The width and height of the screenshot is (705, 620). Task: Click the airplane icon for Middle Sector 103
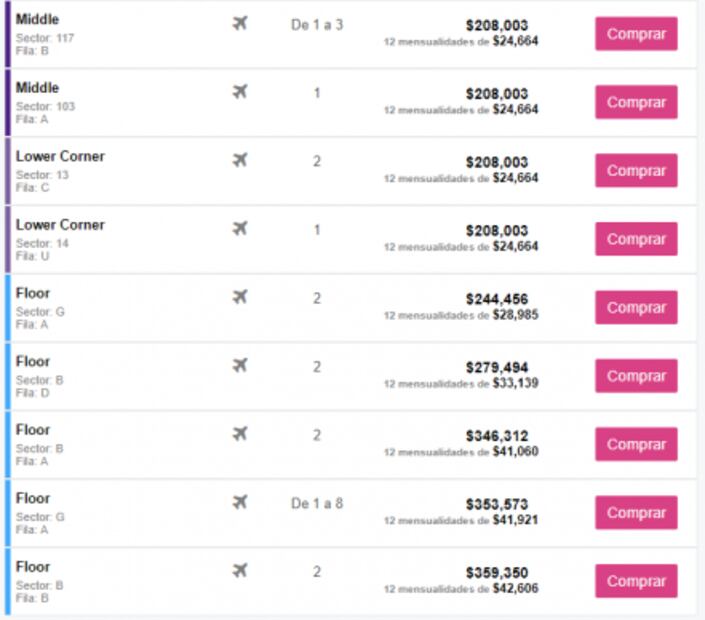pyautogui.click(x=239, y=93)
